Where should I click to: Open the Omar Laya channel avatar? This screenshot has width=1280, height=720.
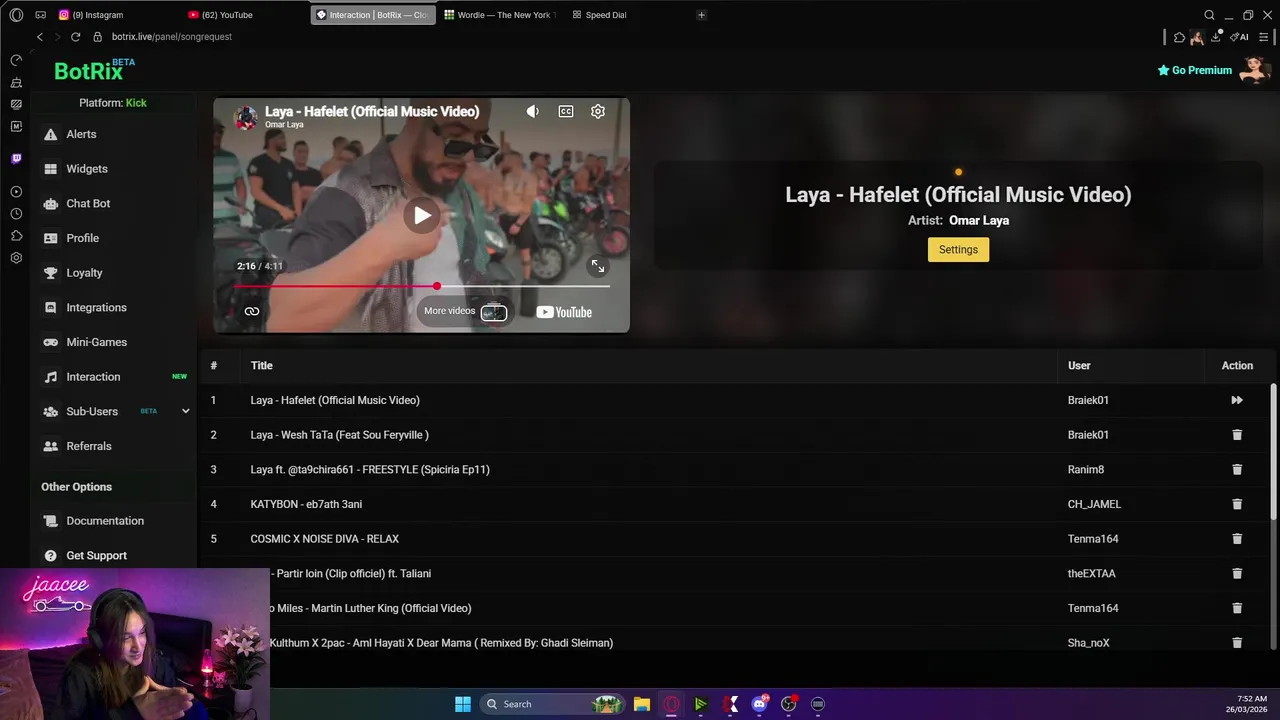(245, 117)
